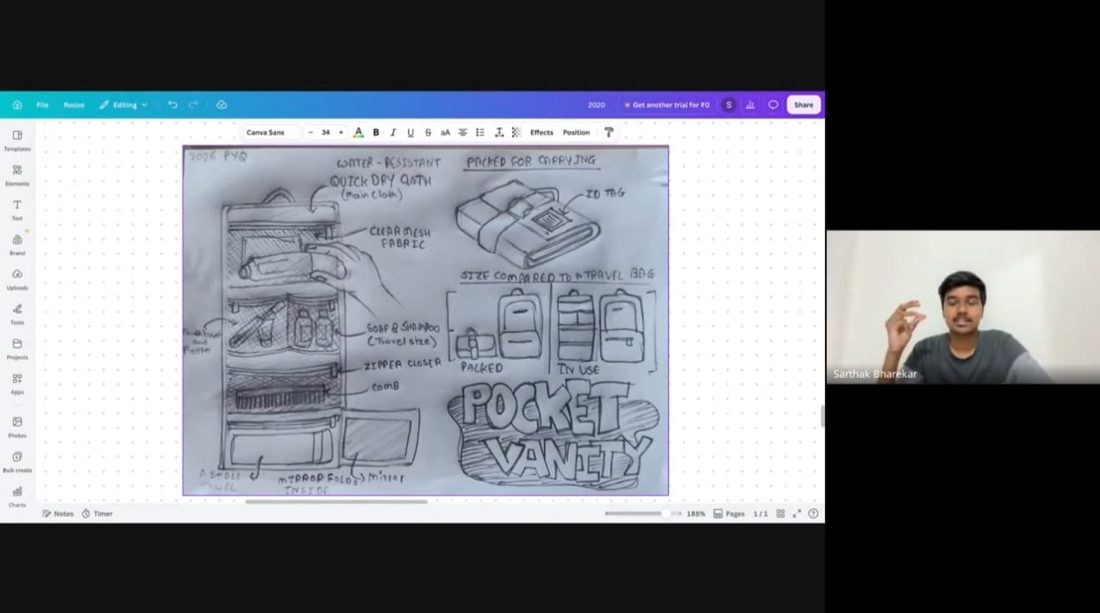Click the Share button

click(803, 105)
